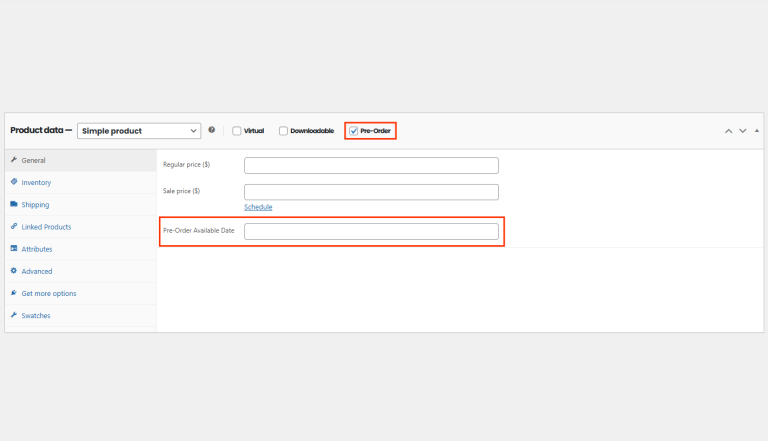Click the Swatches wrench icon
The width and height of the screenshot is (768, 441).
point(14,315)
